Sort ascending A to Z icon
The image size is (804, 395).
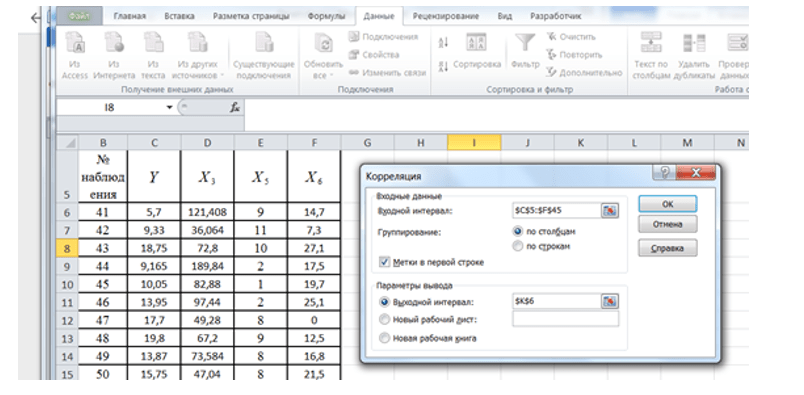(444, 43)
